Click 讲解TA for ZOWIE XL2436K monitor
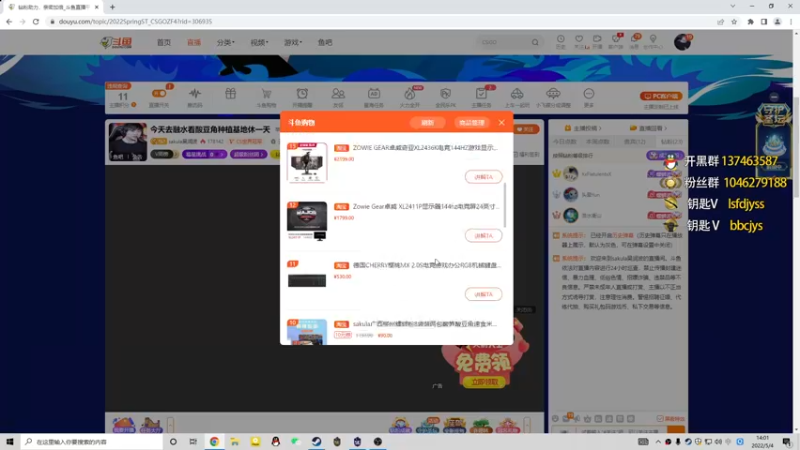 pos(483,177)
